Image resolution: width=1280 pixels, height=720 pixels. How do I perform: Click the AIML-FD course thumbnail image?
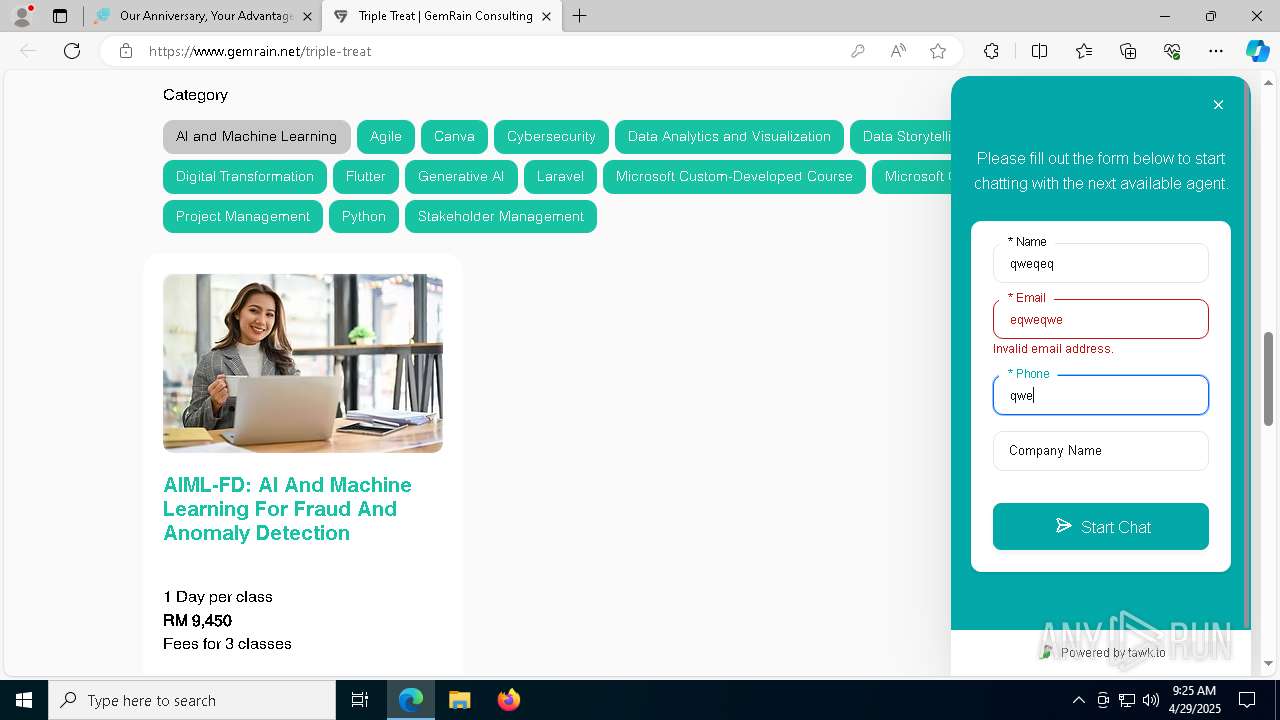[x=303, y=363]
